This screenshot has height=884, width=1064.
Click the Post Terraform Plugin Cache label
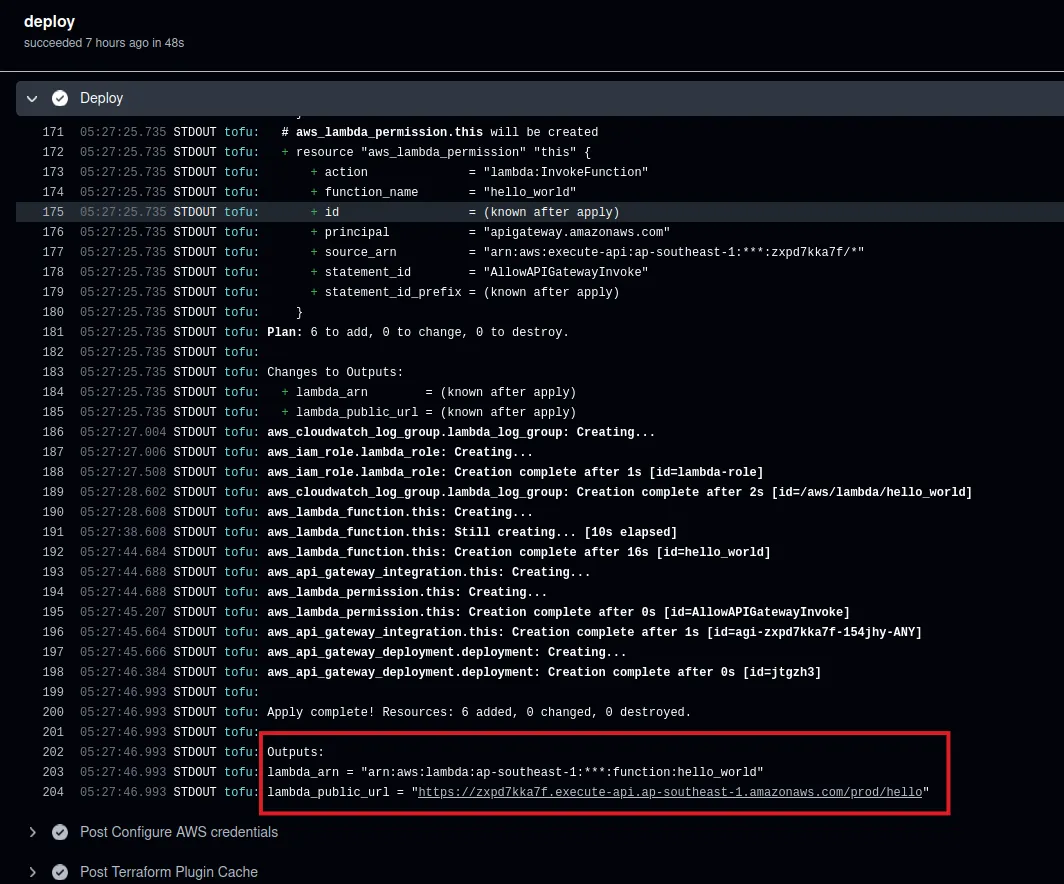coord(168,872)
